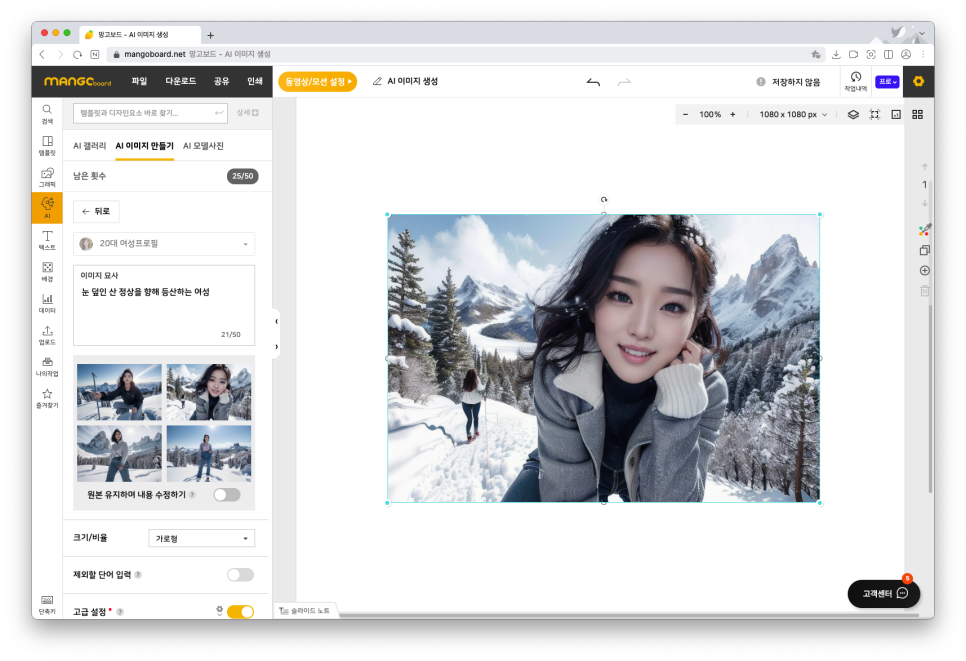The height and width of the screenshot is (661, 966).
Task: Open the 데이터 chart data panel
Action: [47, 303]
